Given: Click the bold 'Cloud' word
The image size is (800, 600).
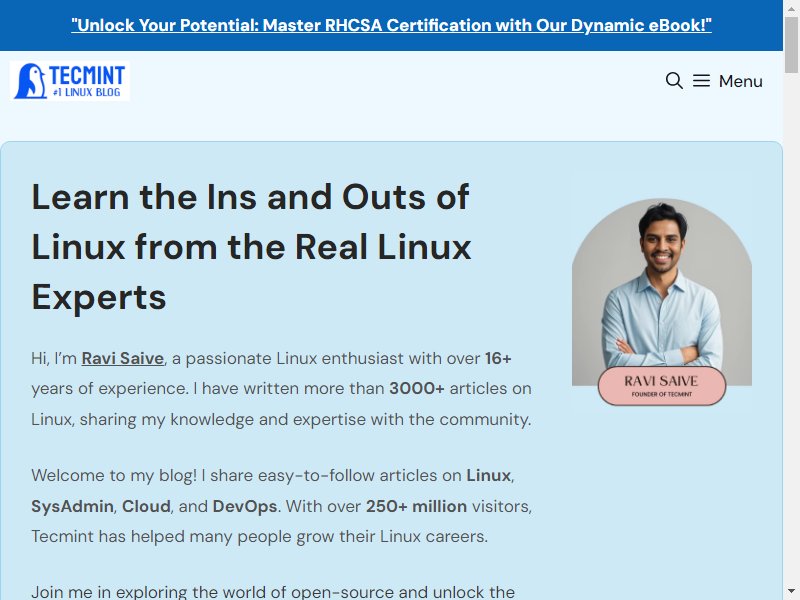Looking at the screenshot, I should point(146,506).
